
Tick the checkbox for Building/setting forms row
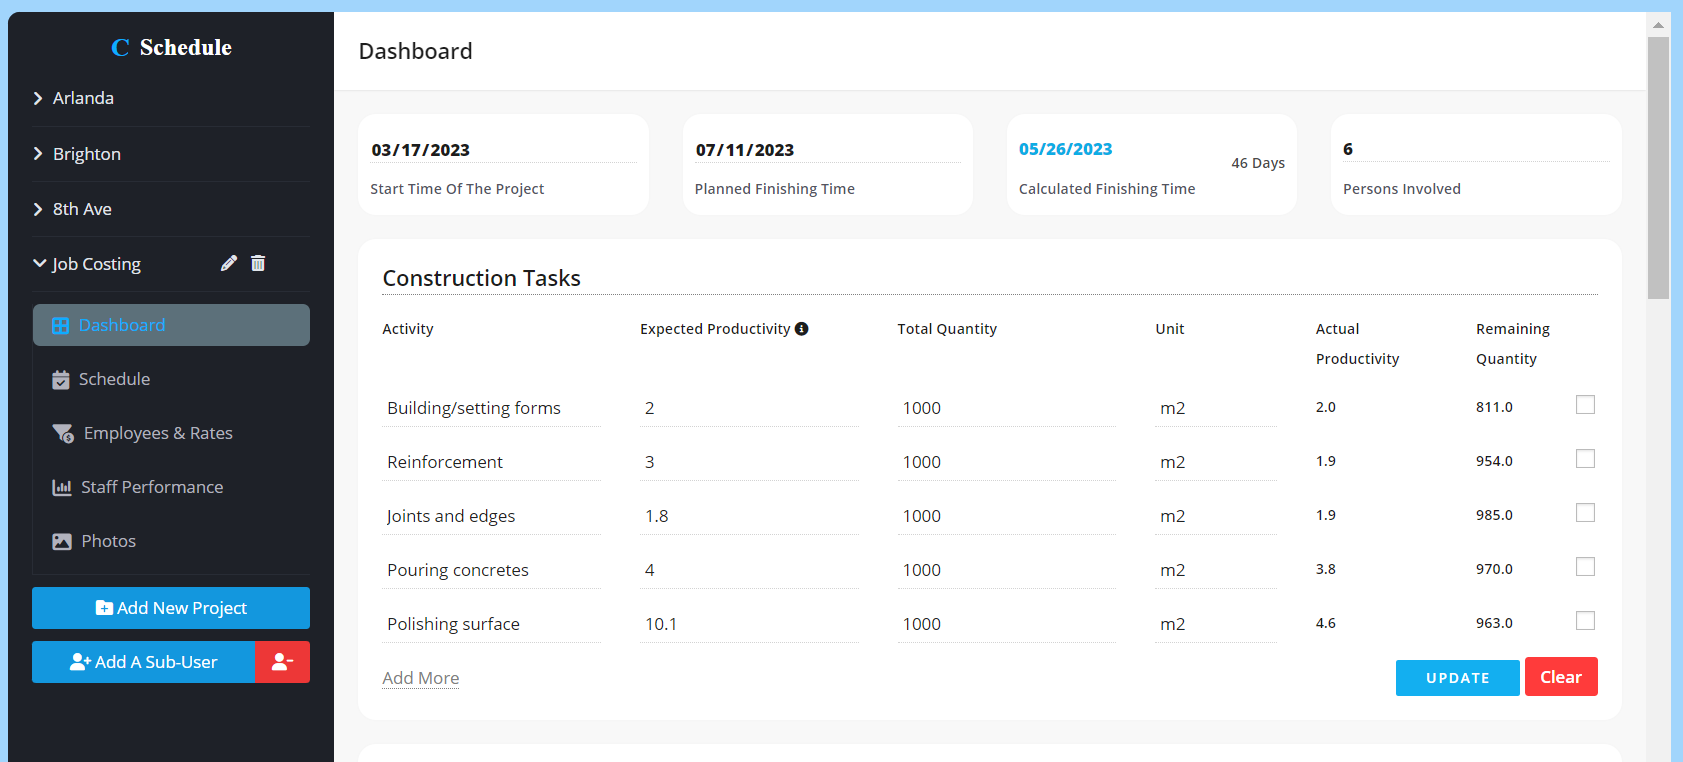point(1585,405)
